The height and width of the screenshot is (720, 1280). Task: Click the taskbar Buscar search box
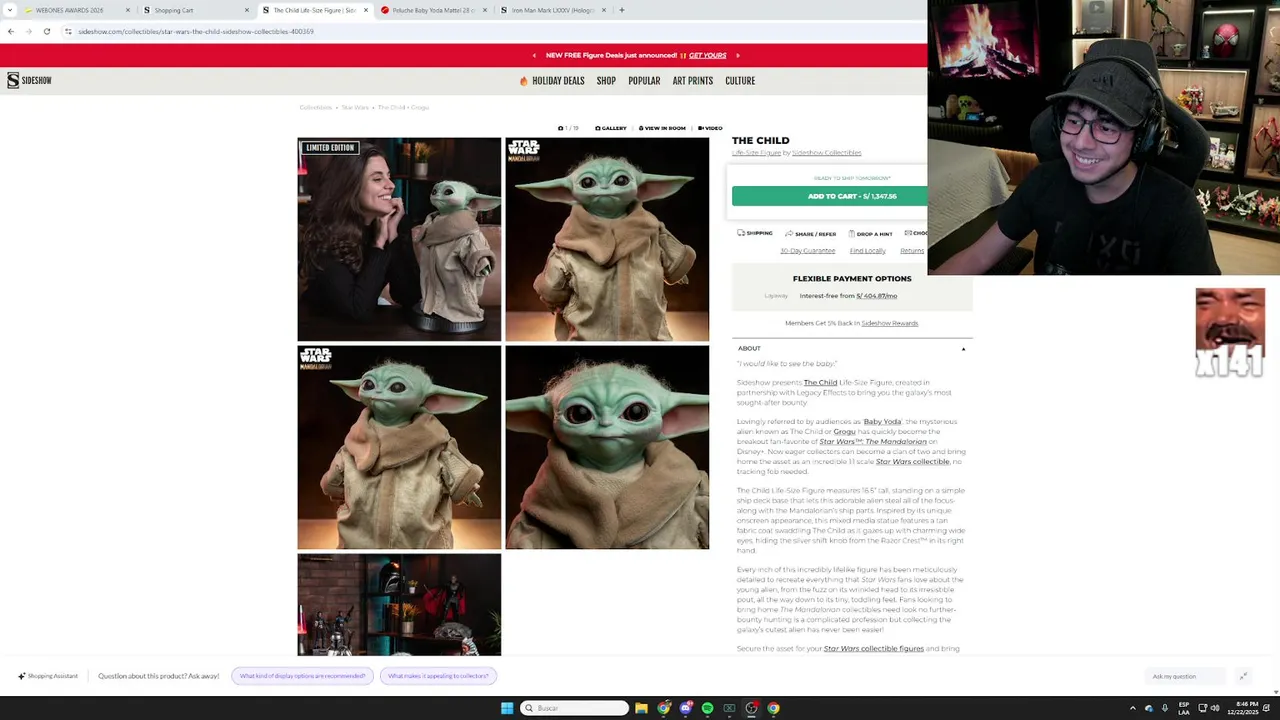click(575, 708)
